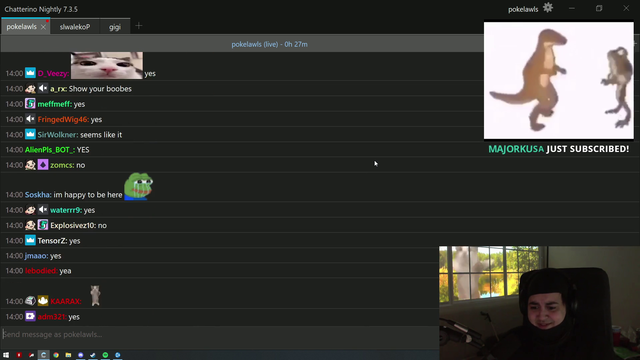Open Chatterino settings gear icon
This screenshot has width=640, height=360.
point(548,8)
